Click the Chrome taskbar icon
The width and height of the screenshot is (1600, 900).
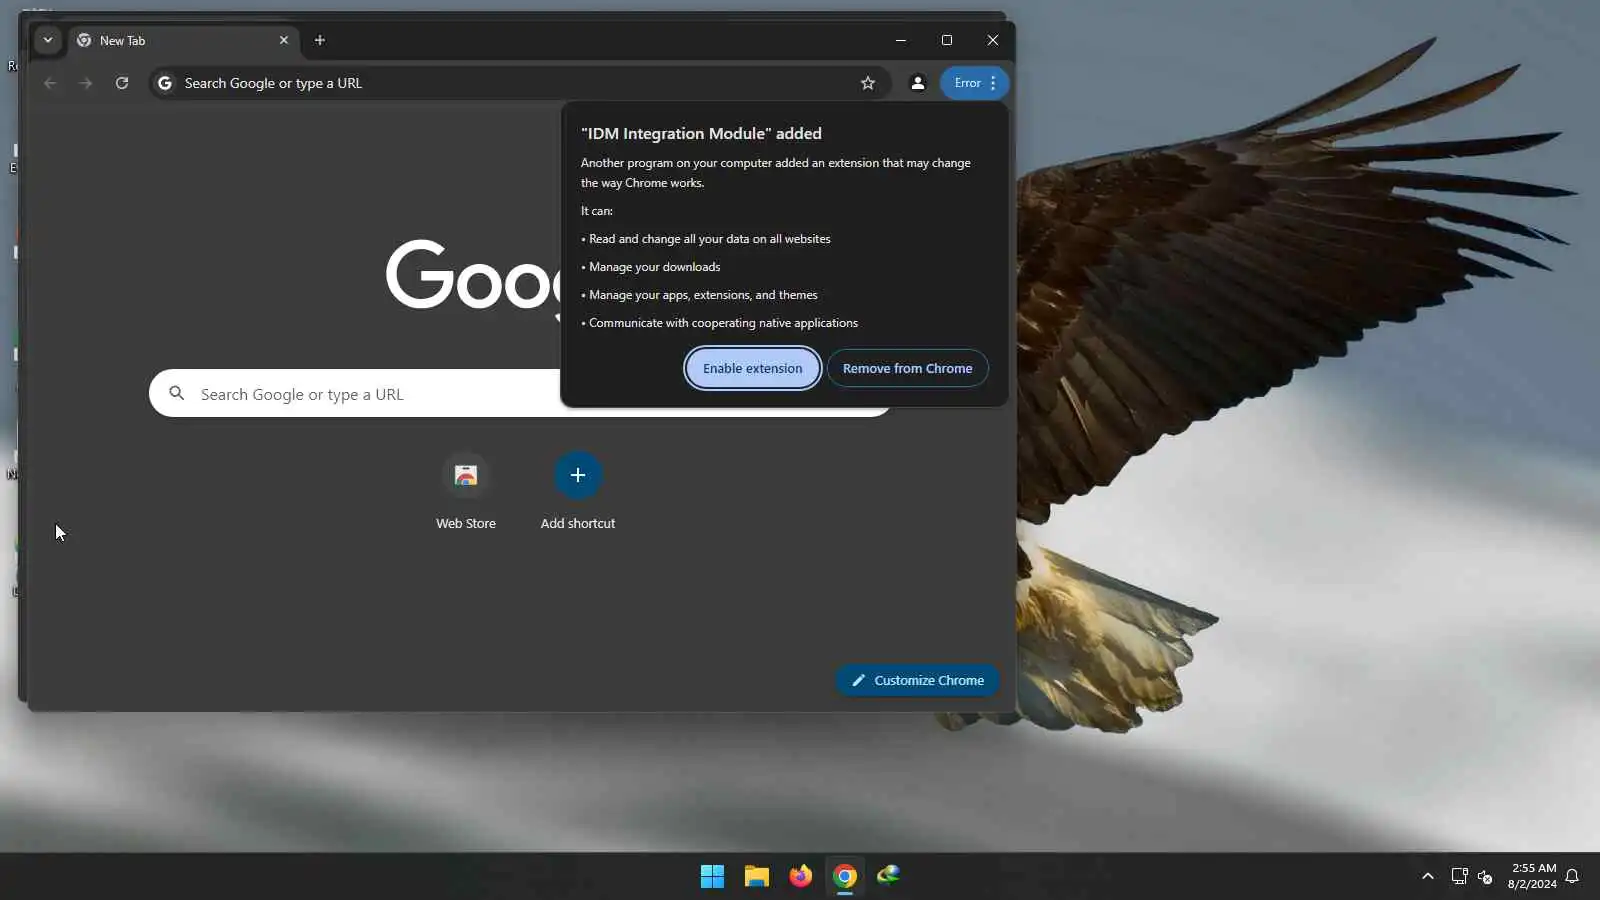click(x=845, y=877)
